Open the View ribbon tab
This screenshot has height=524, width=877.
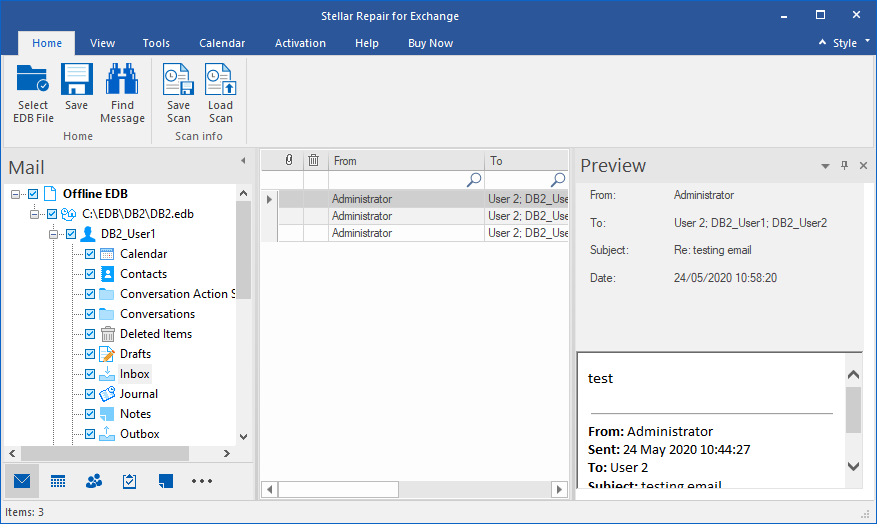tap(102, 43)
